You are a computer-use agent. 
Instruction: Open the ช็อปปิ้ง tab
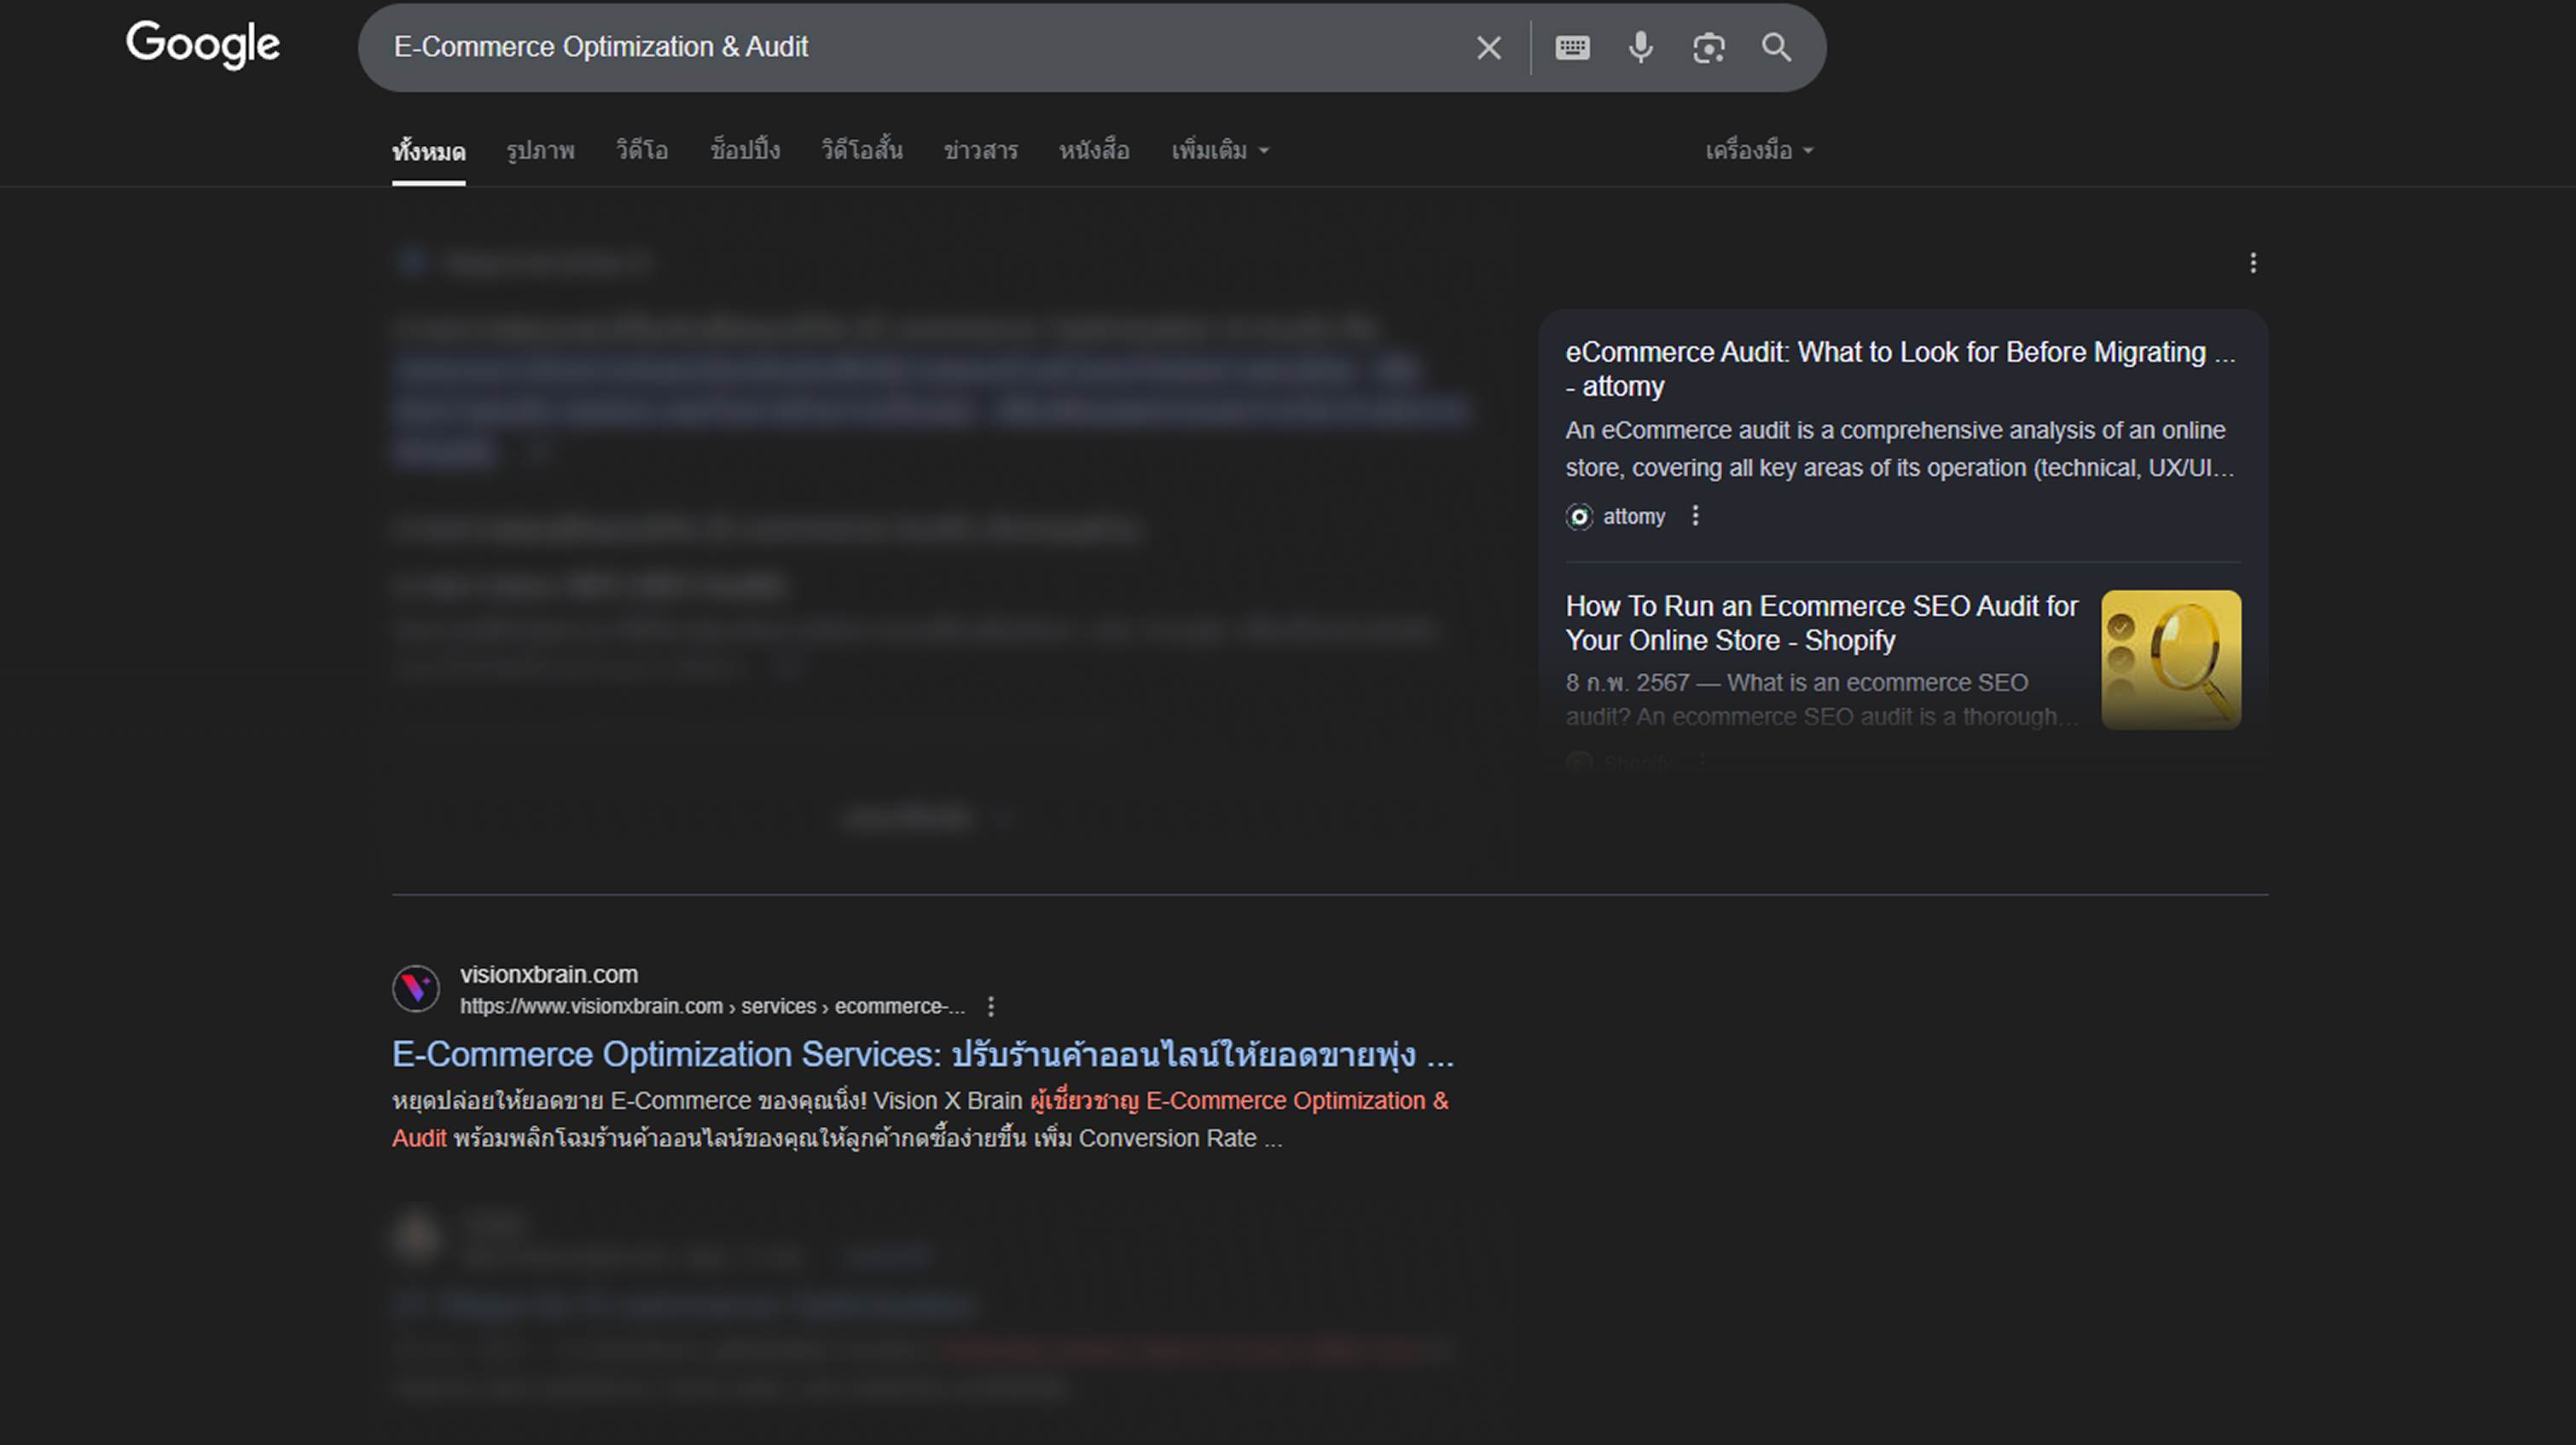pos(745,151)
